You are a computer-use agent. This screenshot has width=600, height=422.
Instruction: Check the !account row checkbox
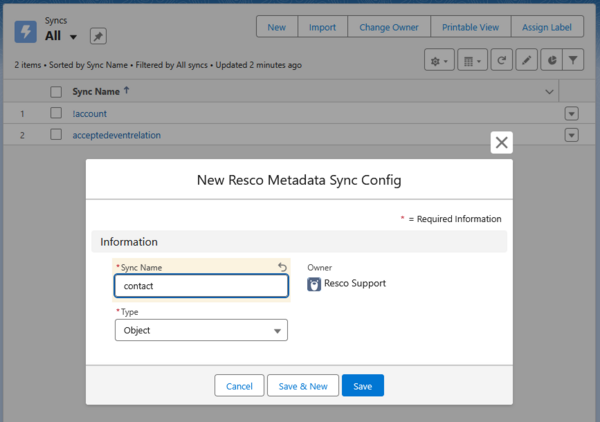[56, 113]
